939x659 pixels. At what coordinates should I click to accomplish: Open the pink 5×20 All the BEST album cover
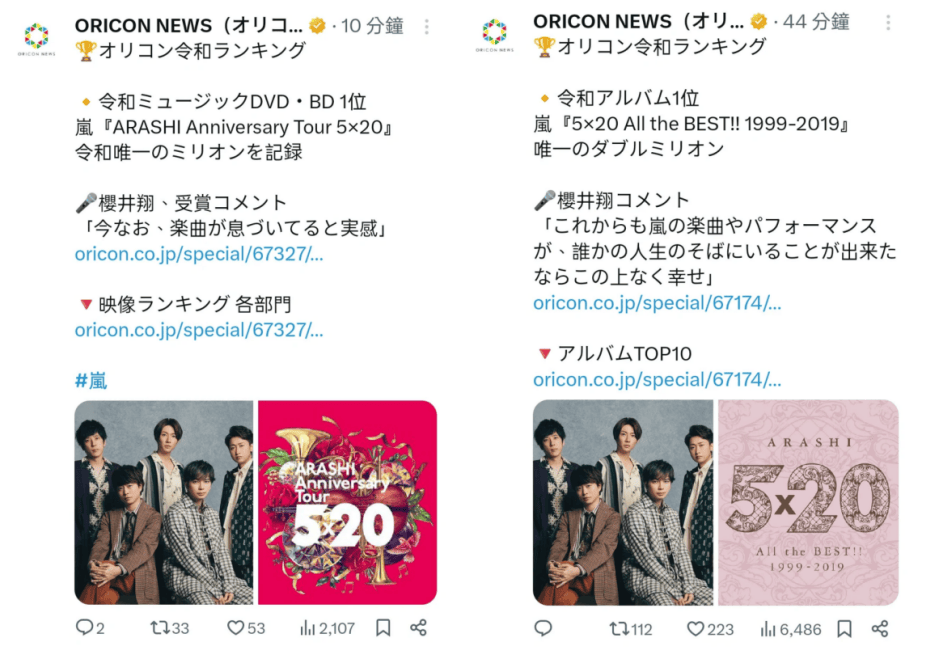click(x=808, y=502)
